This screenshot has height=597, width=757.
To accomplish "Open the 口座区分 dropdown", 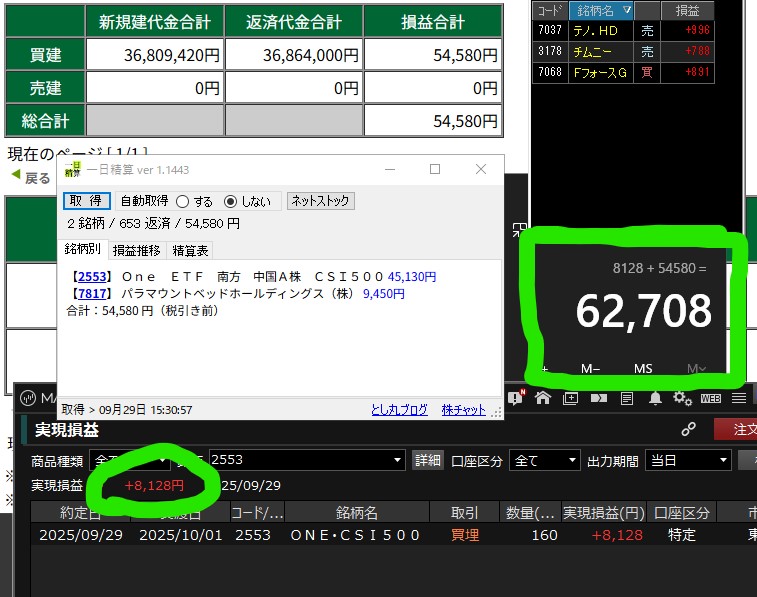I will [544, 460].
